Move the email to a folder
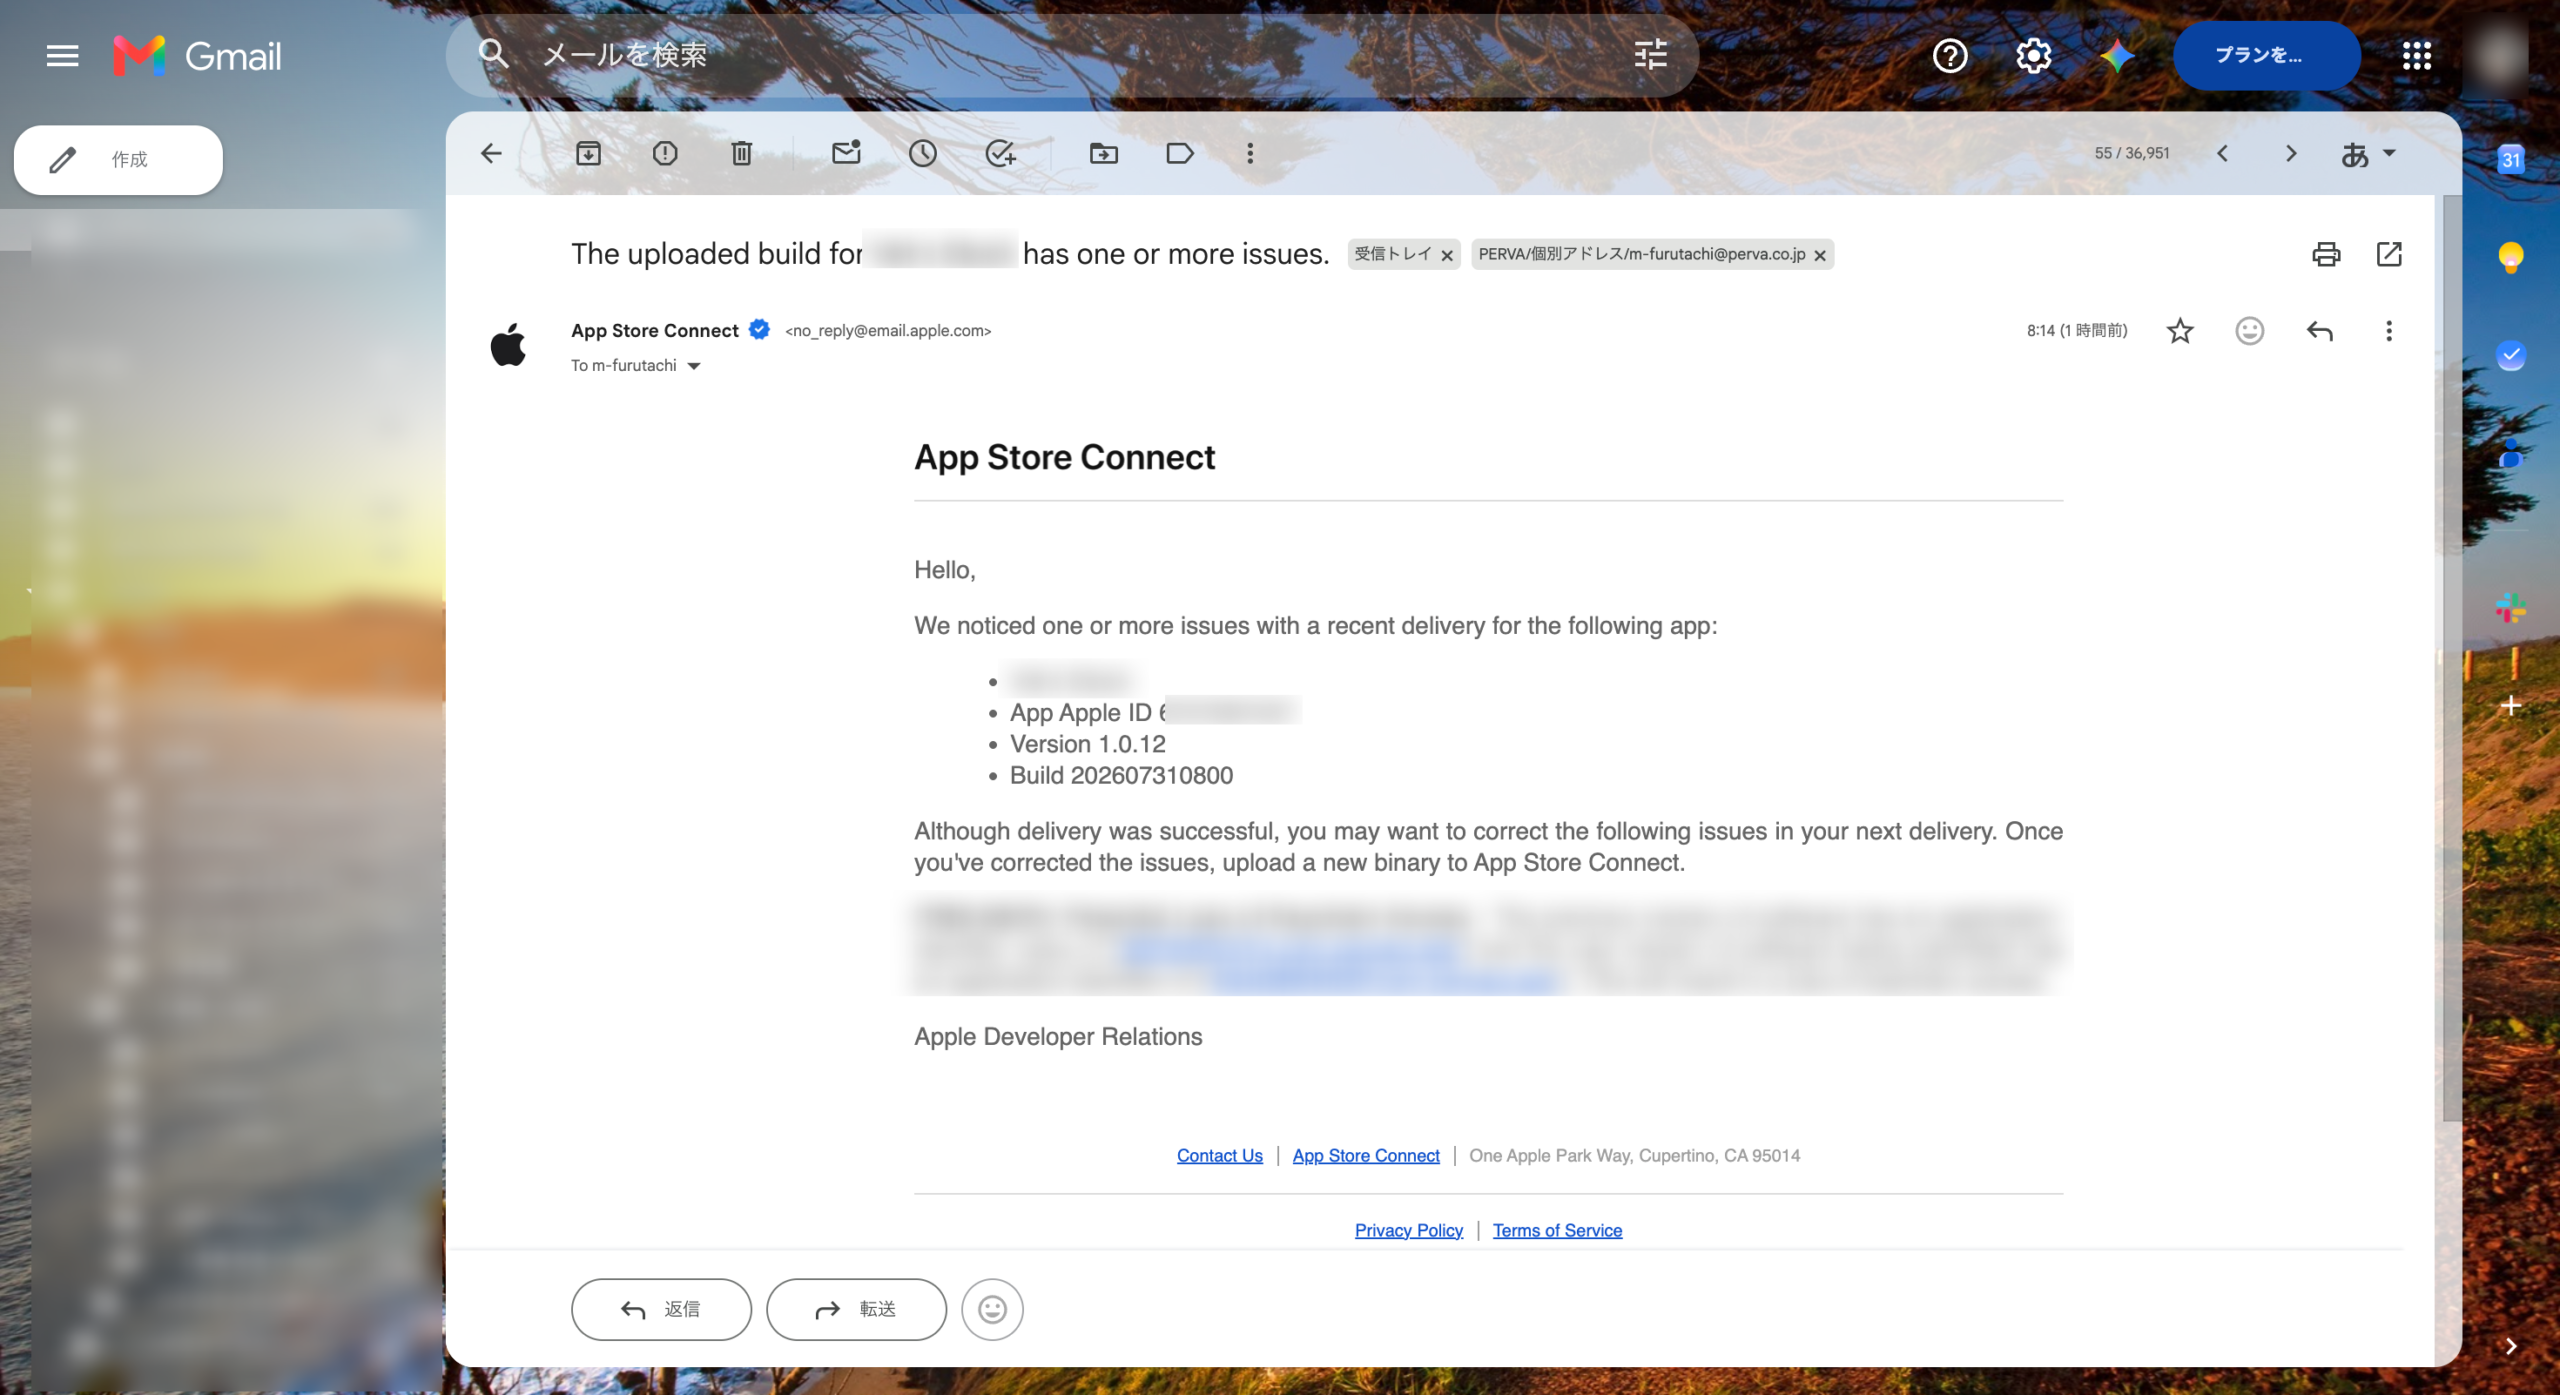The height and width of the screenshot is (1395, 2560). (x=1104, y=153)
